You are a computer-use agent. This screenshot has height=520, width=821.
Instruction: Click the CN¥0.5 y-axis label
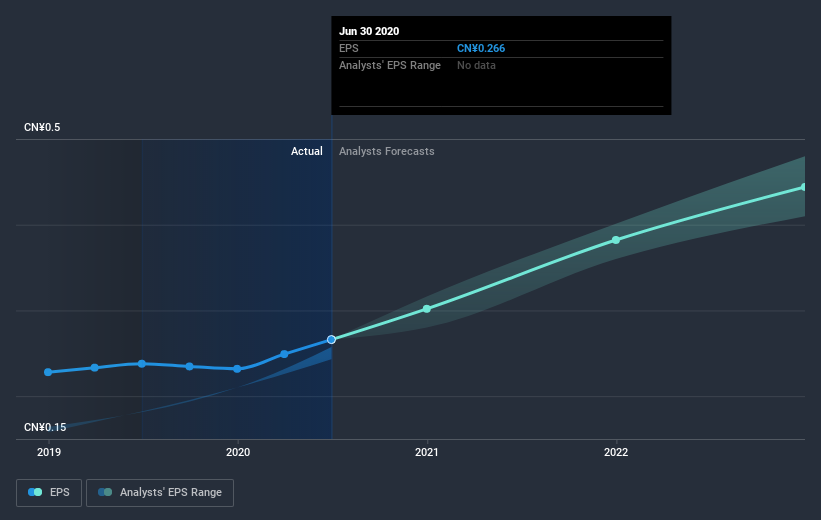coord(42,127)
